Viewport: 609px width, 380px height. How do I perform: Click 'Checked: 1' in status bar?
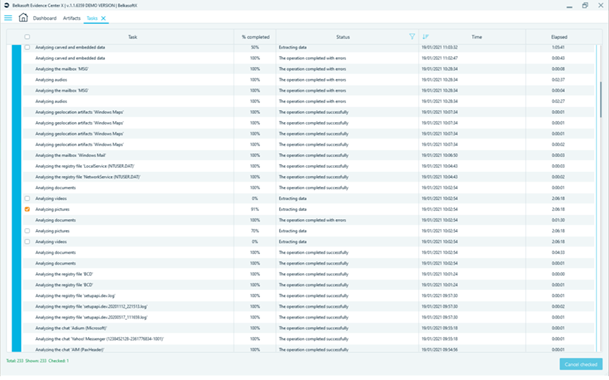coord(59,361)
